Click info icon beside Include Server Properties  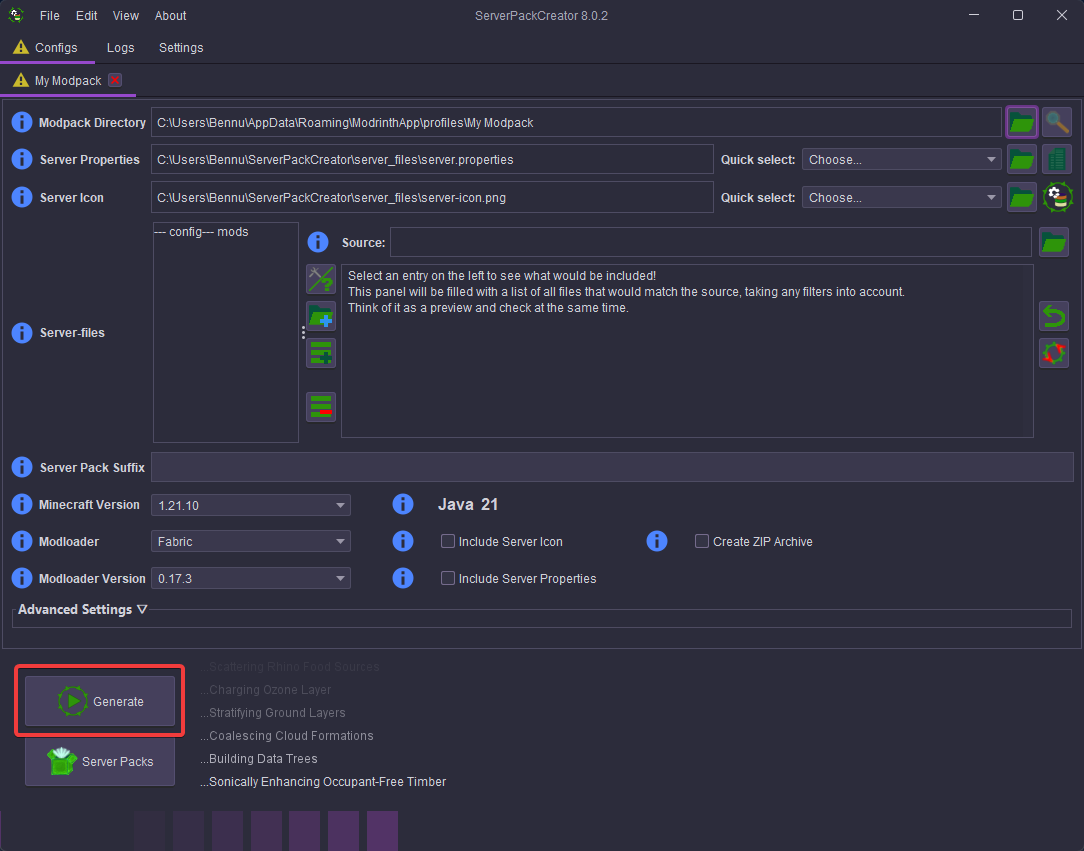tap(402, 578)
